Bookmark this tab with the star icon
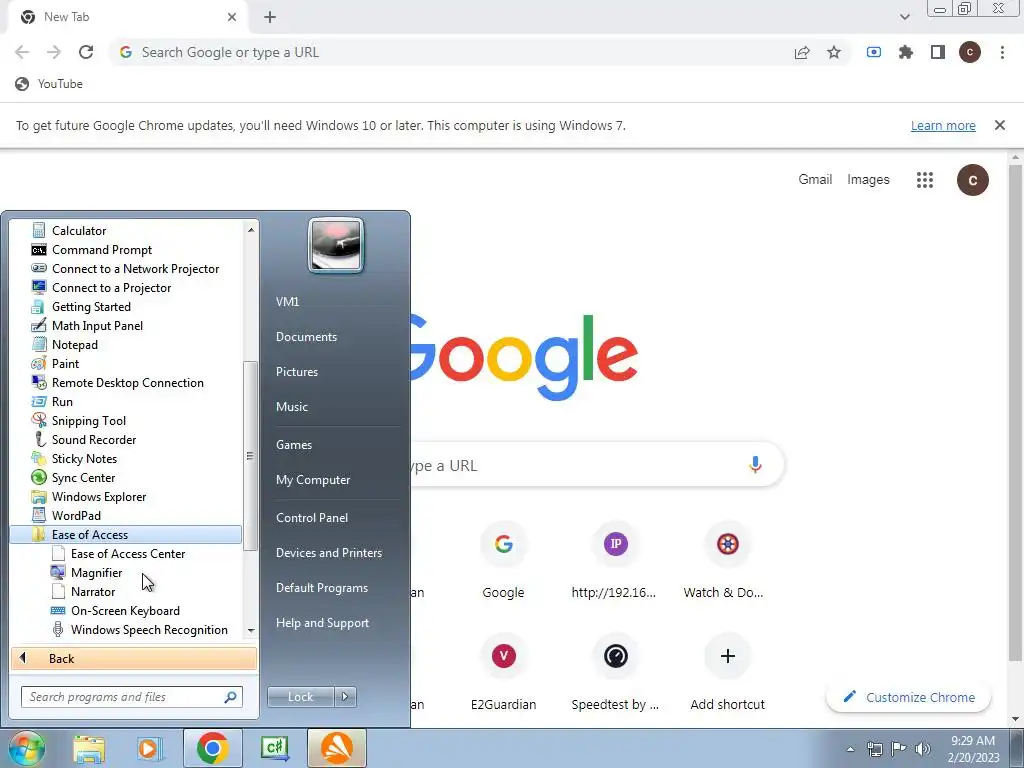The width and height of the screenshot is (1024, 768). coord(834,52)
